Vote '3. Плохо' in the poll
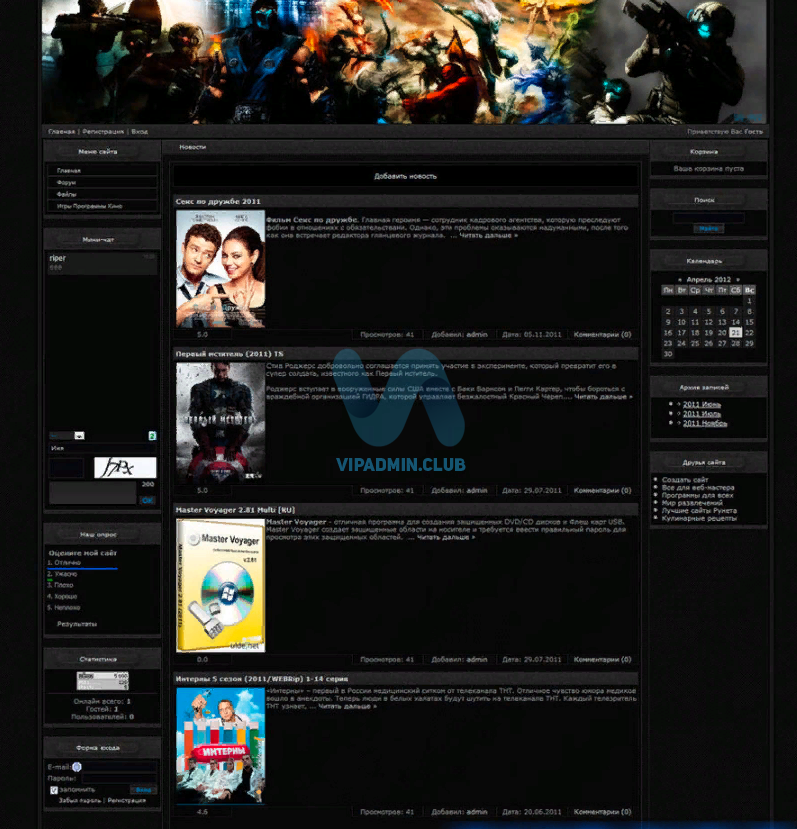The height and width of the screenshot is (829, 797). coord(60,585)
